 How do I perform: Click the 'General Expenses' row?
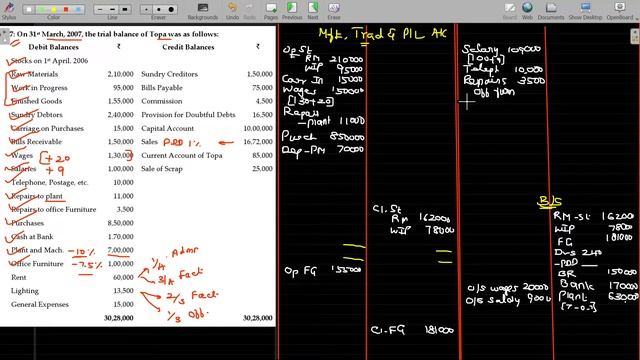click(x=40, y=304)
